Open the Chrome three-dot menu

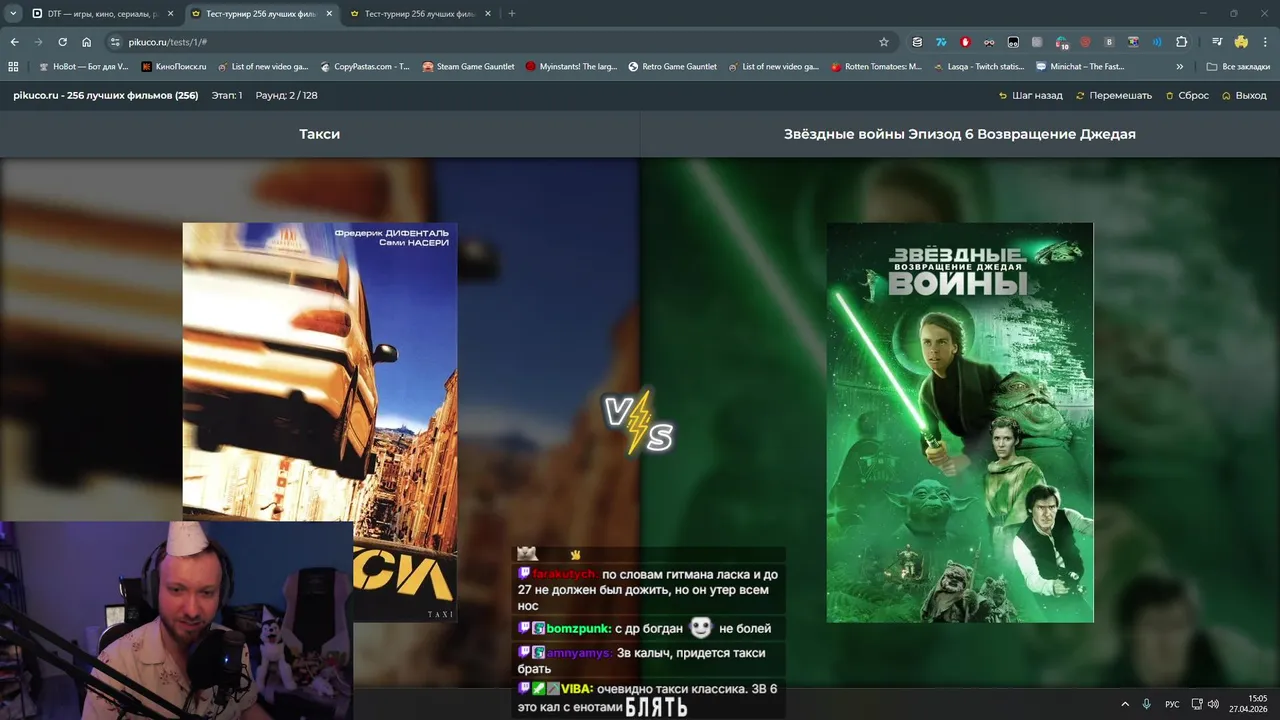coord(1265,42)
